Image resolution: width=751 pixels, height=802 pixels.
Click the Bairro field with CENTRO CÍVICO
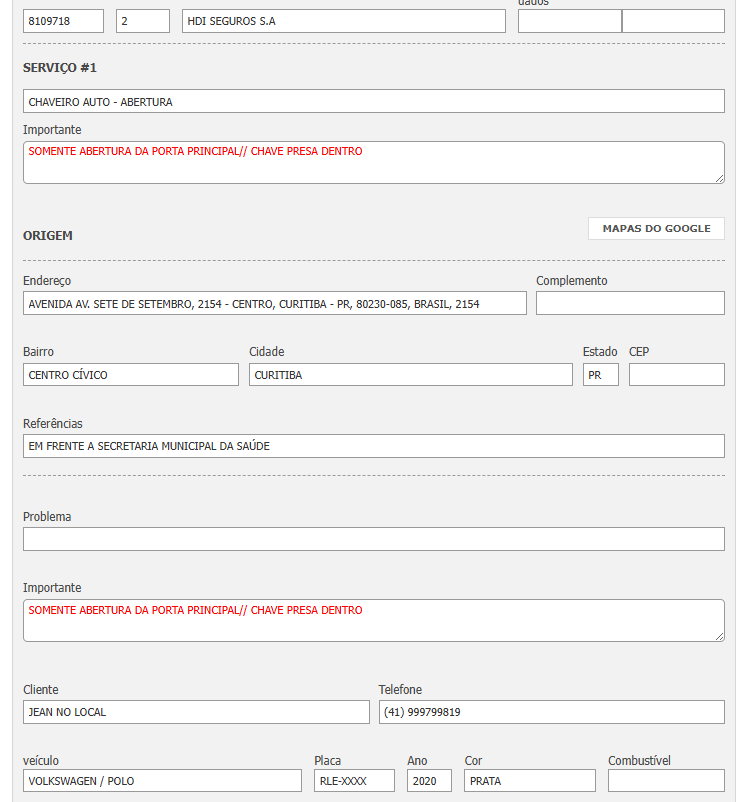pyautogui.click(x=131, y=375)
